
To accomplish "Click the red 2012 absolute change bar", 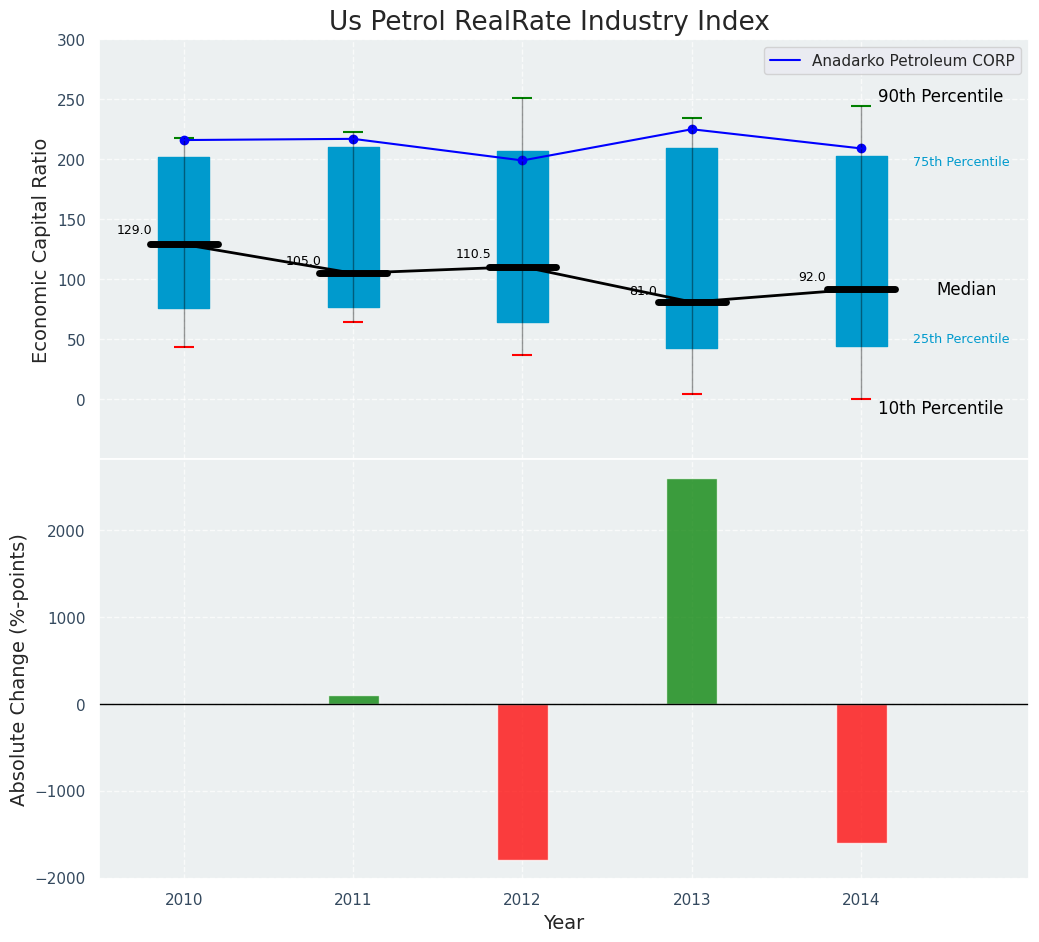I will point(523,781).
